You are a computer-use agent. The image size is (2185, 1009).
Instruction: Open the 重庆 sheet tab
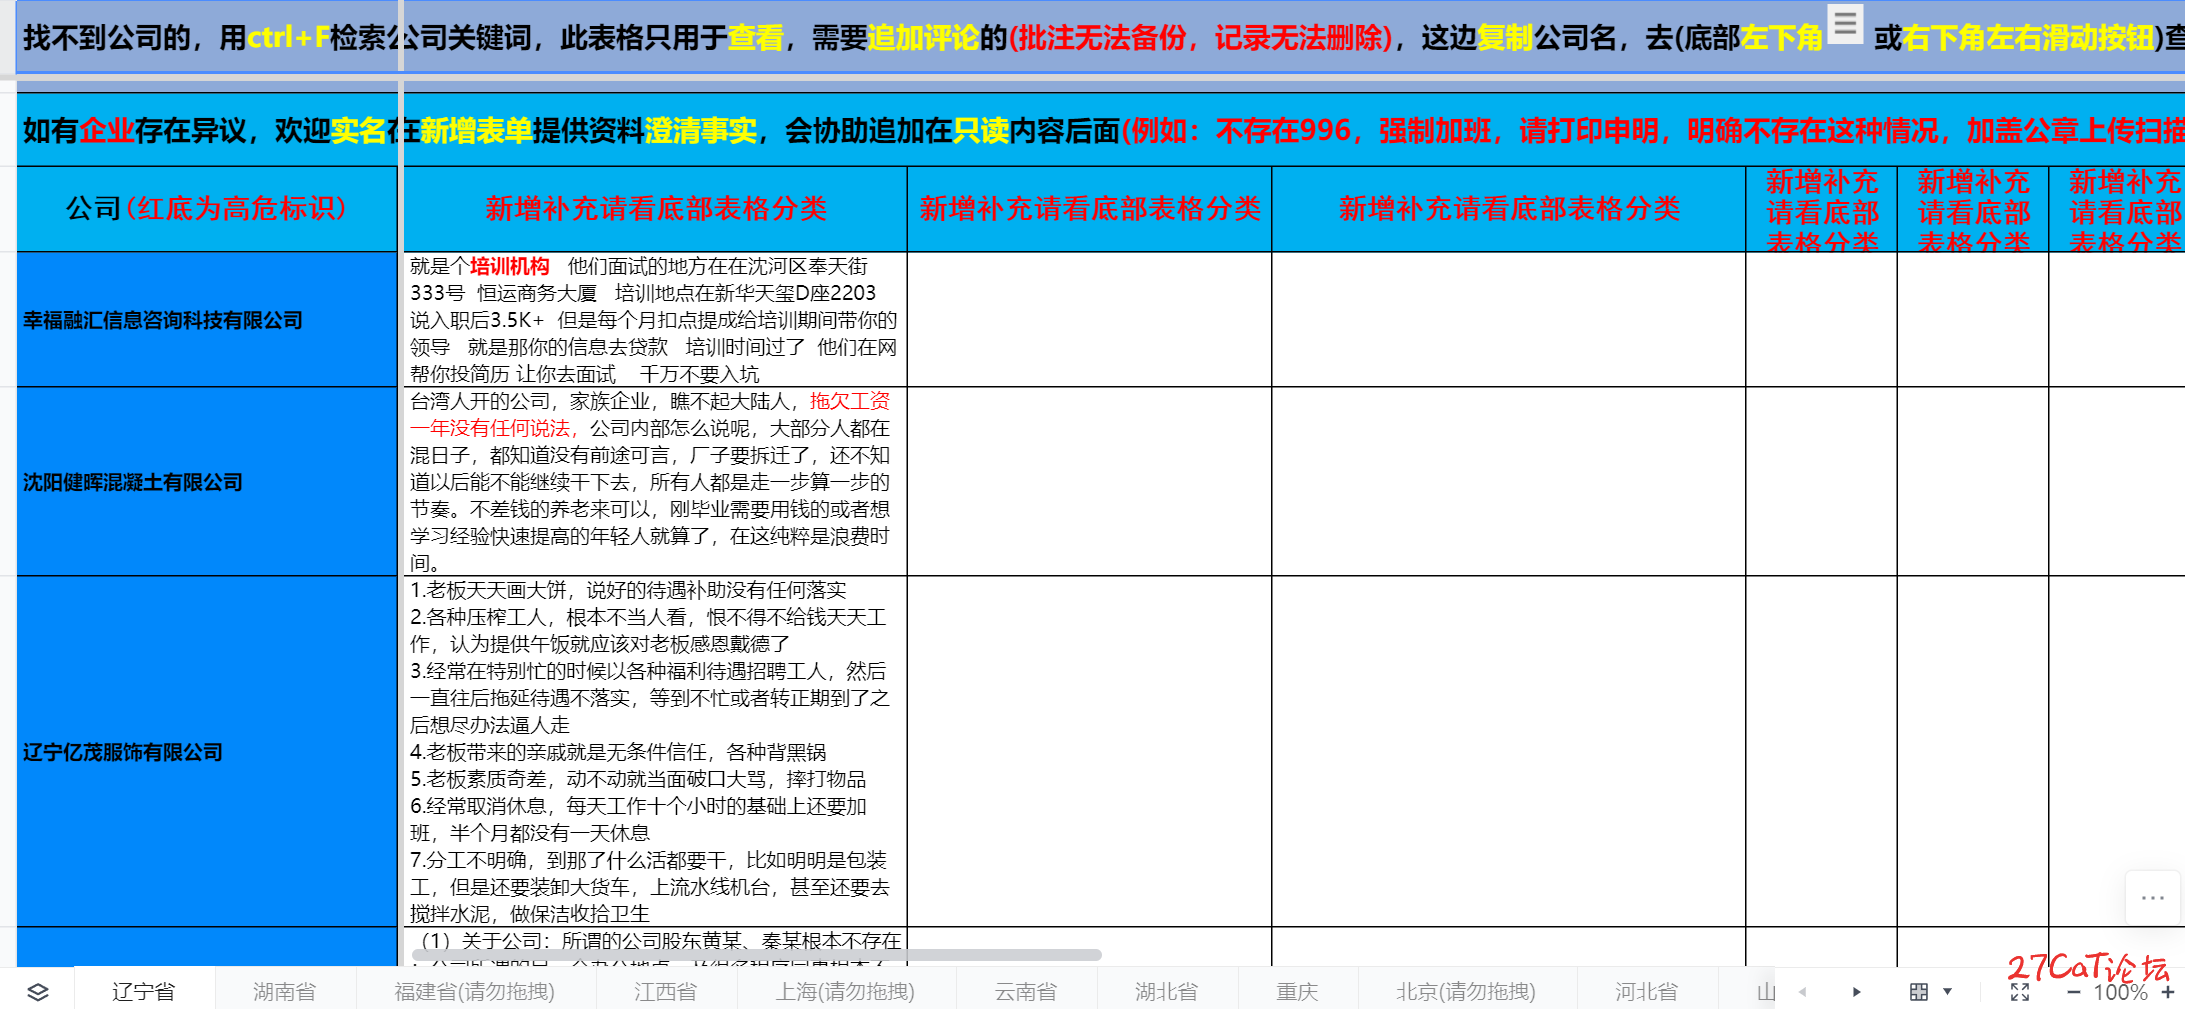click(1298, 991)
